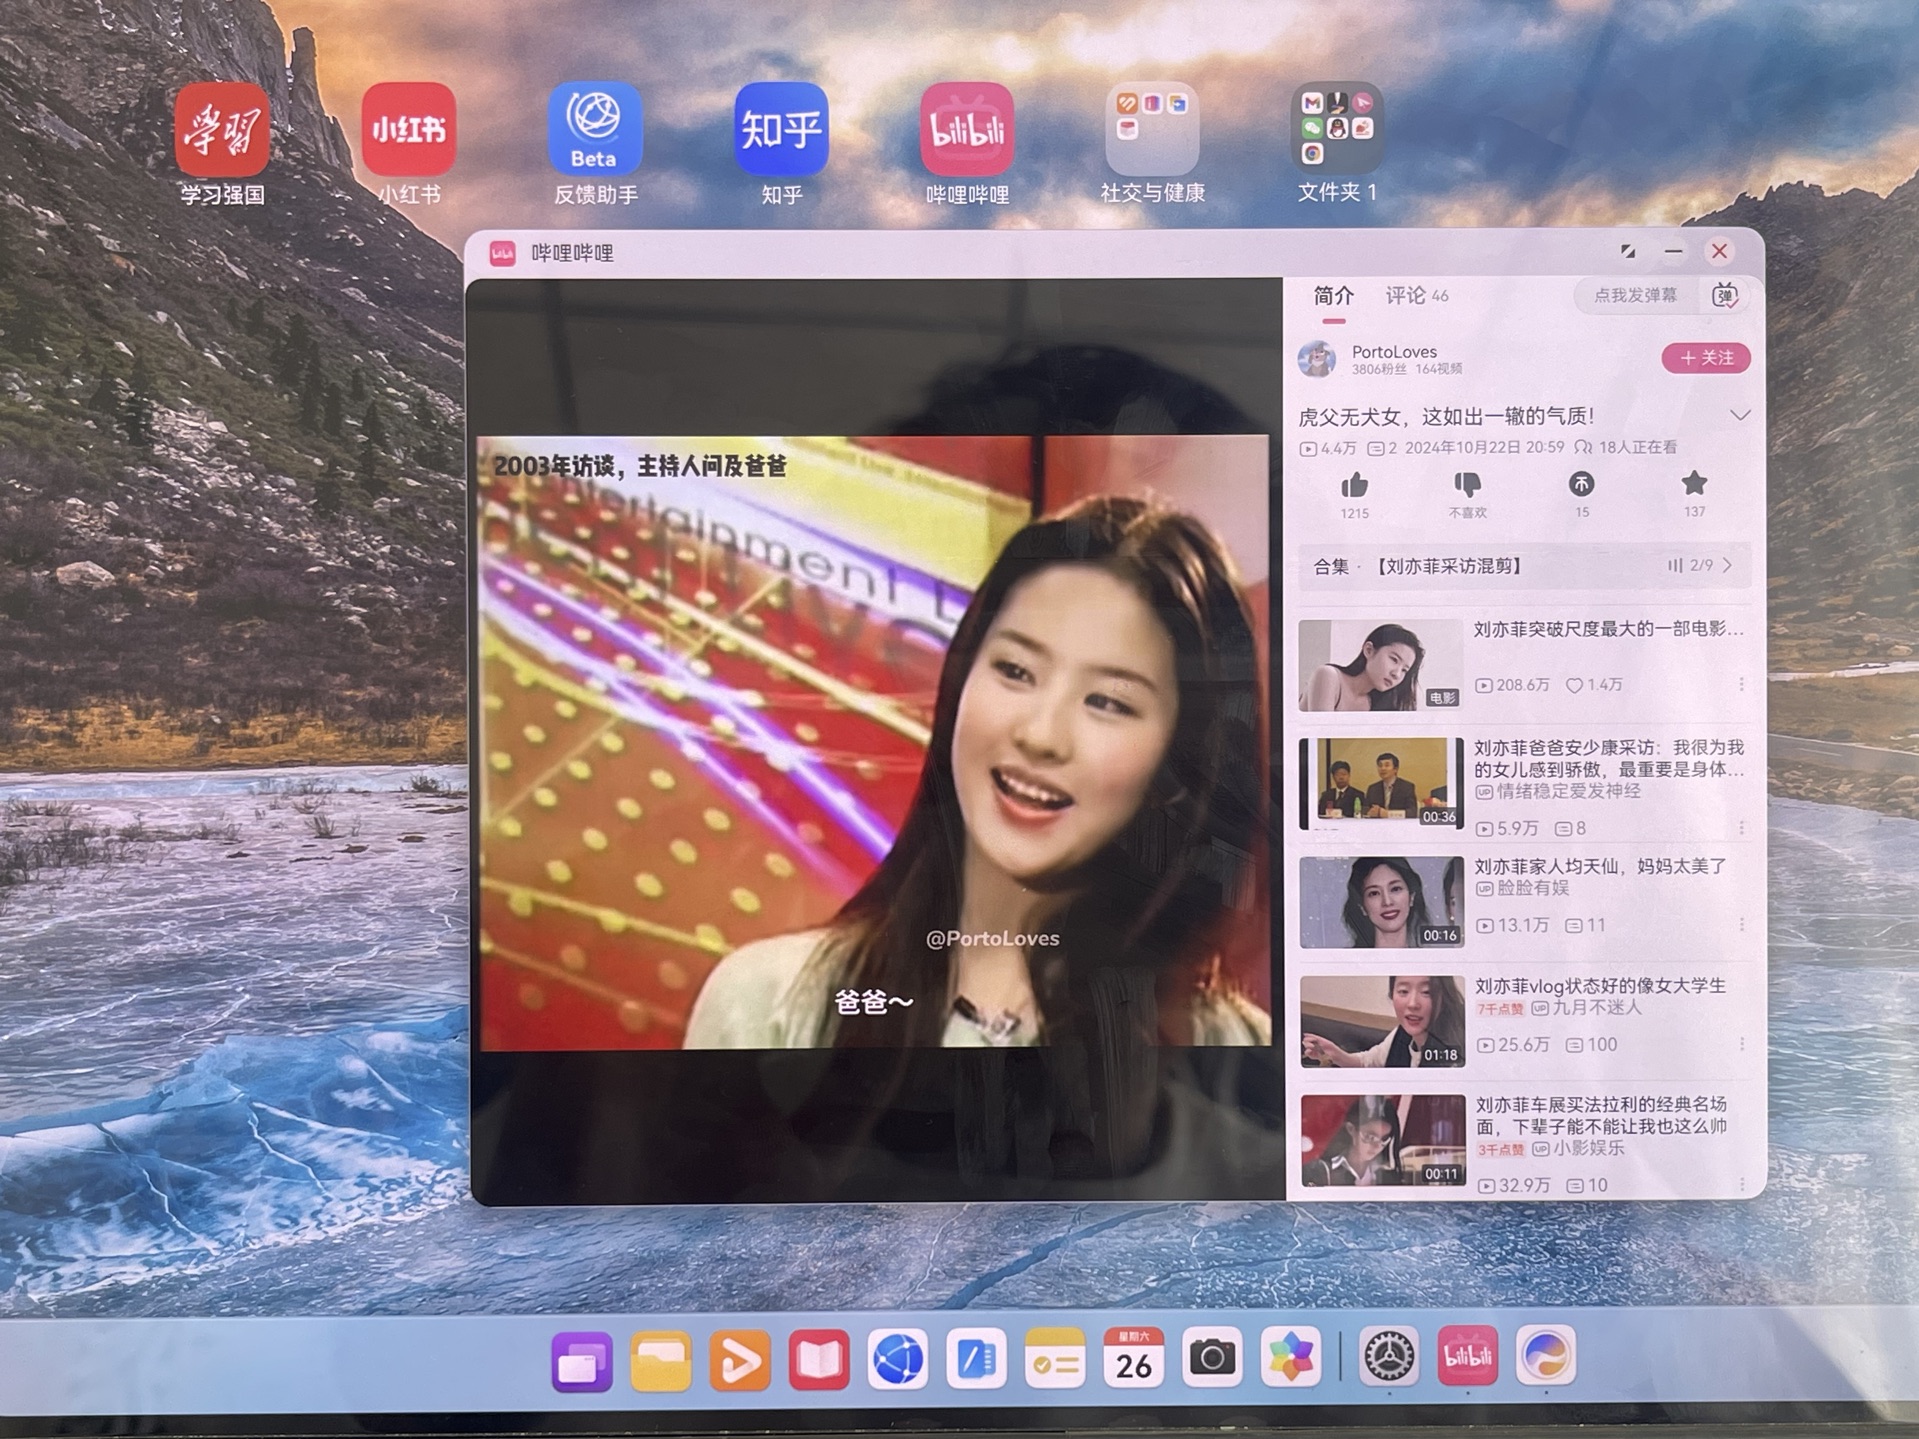Click uploader 情绪稳定爱发神经

tap(1568, 791)
